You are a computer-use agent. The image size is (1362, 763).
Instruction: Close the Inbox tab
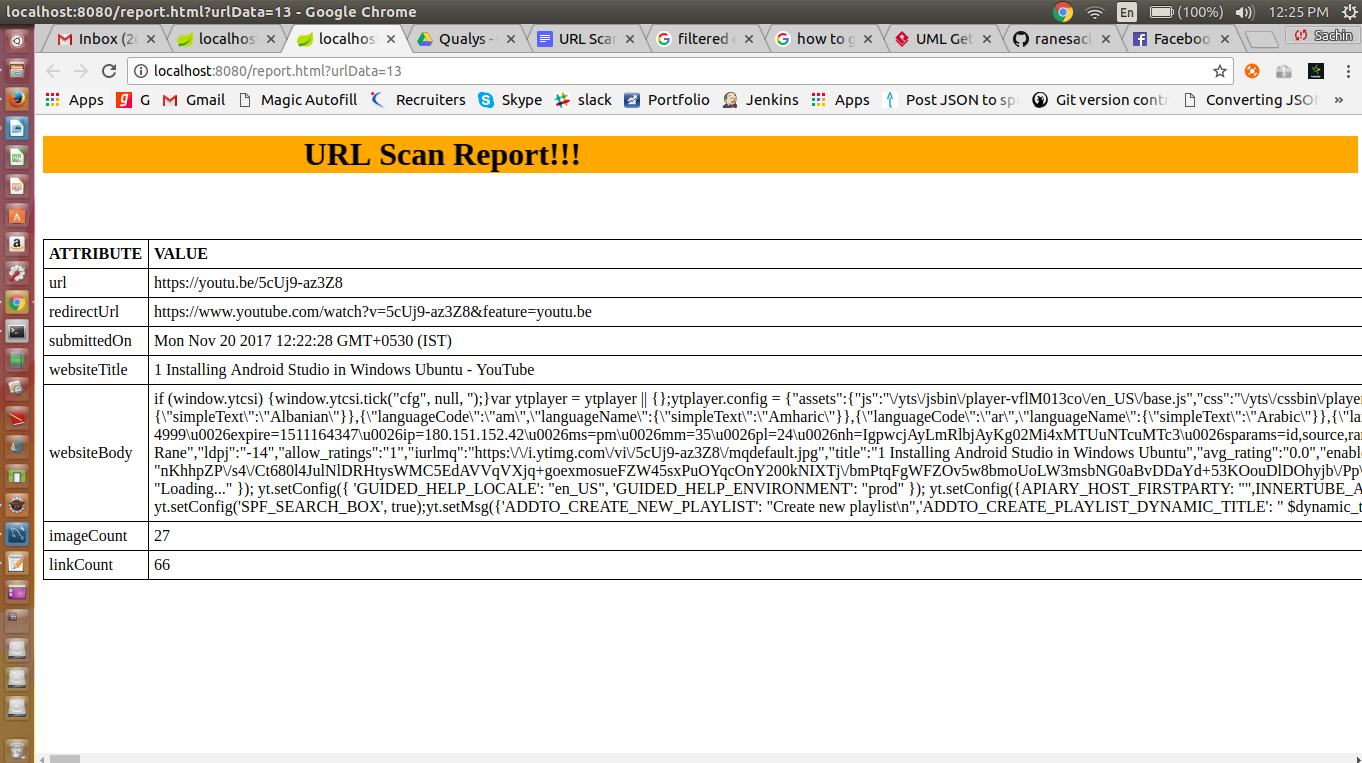(x=152, y=39)
